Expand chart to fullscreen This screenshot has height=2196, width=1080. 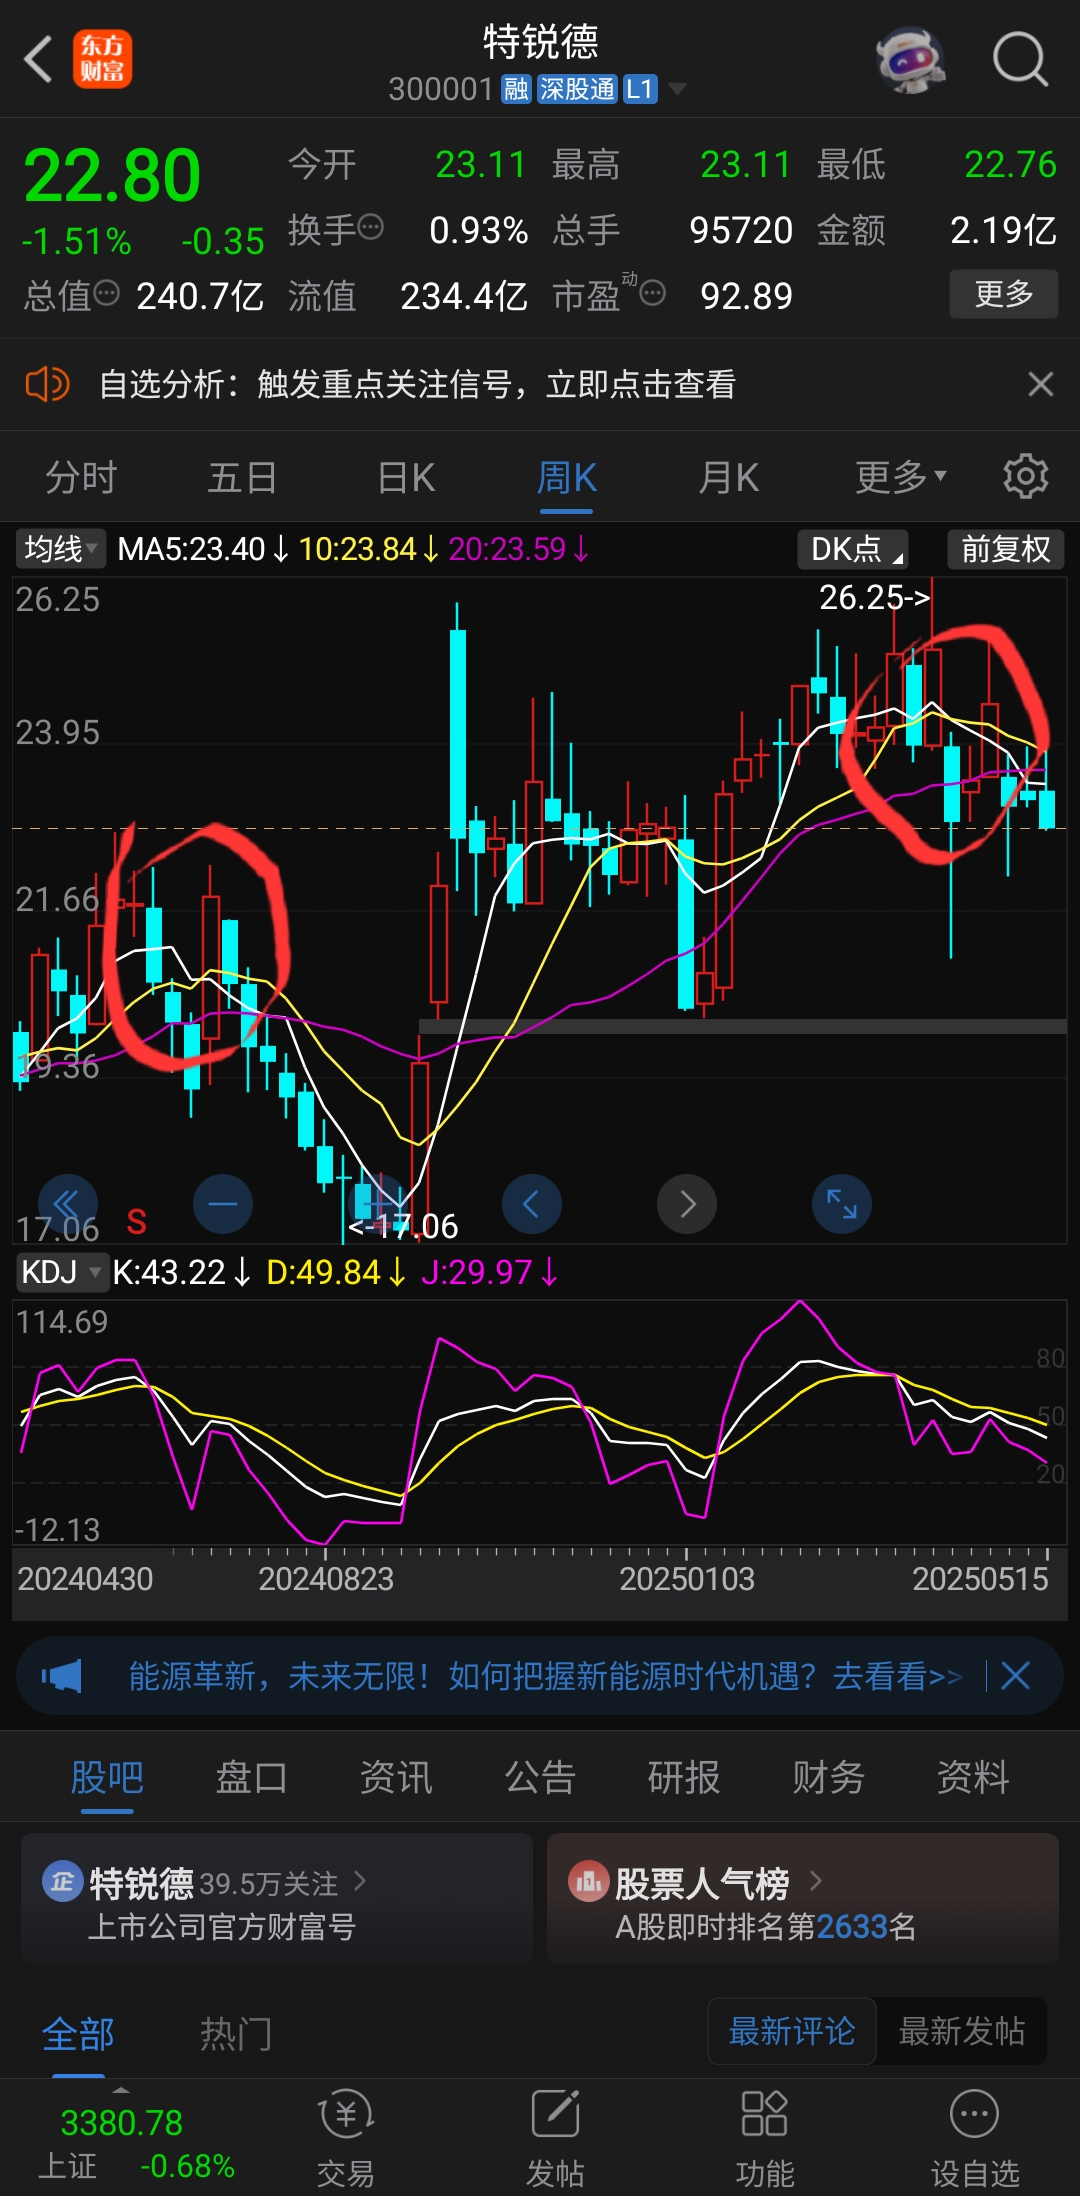(842, 1204)
